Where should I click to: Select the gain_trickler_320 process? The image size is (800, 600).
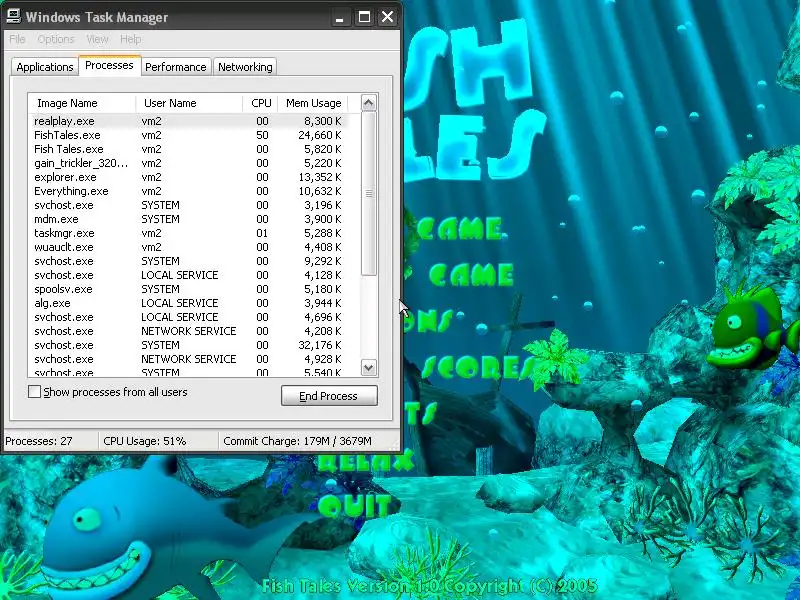(188, 163)
